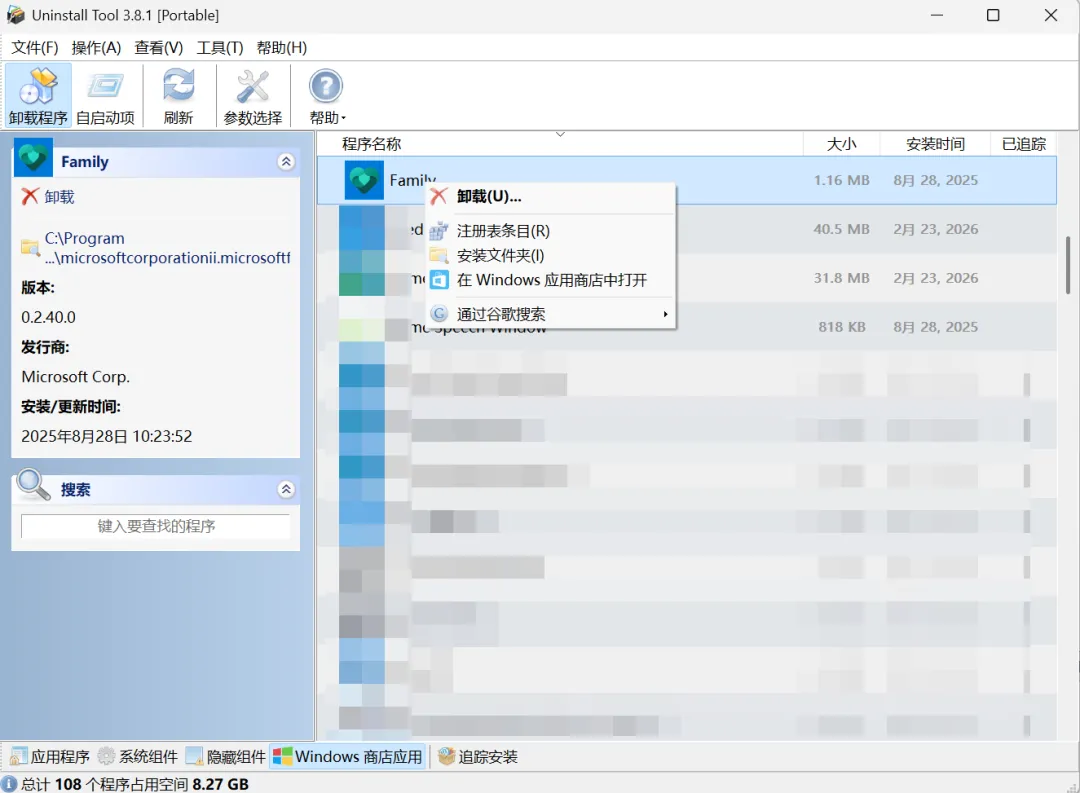Click the Google icon beside 通过谷歌搜索
The width and height of the screenshot is (1080, 793).
click(439, 314)
